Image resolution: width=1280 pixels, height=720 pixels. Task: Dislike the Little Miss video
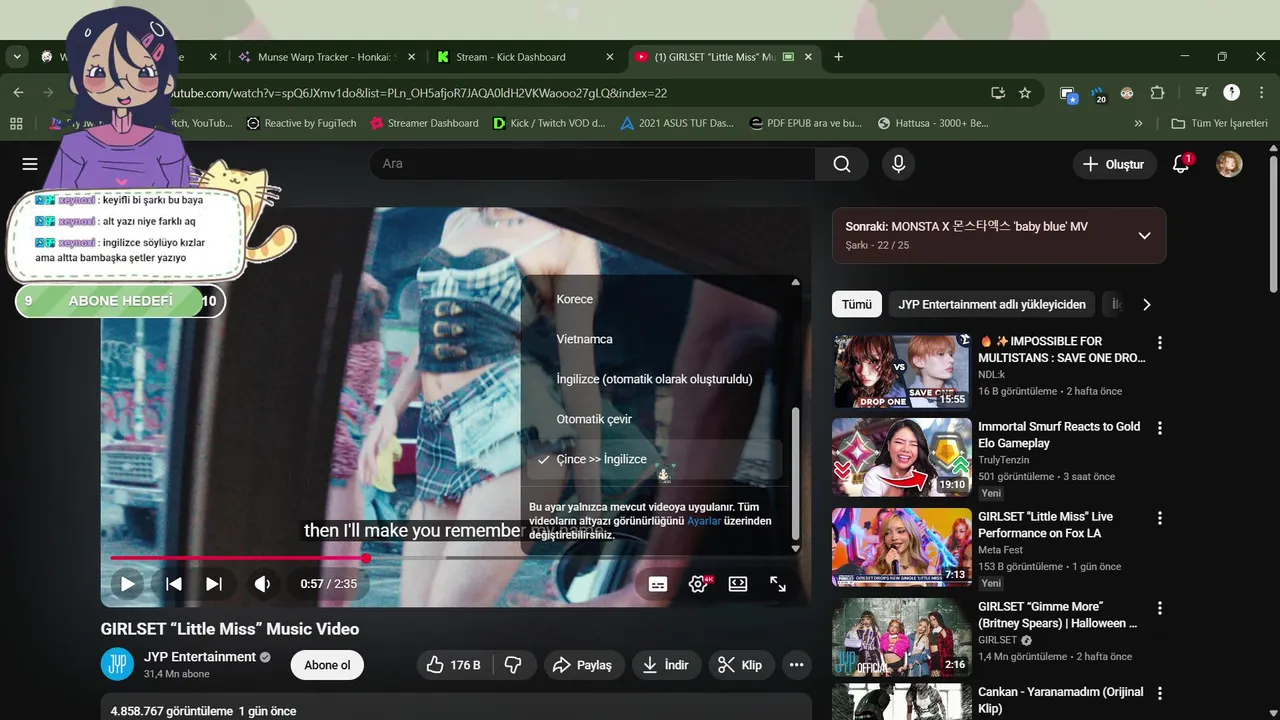[513, 665]
